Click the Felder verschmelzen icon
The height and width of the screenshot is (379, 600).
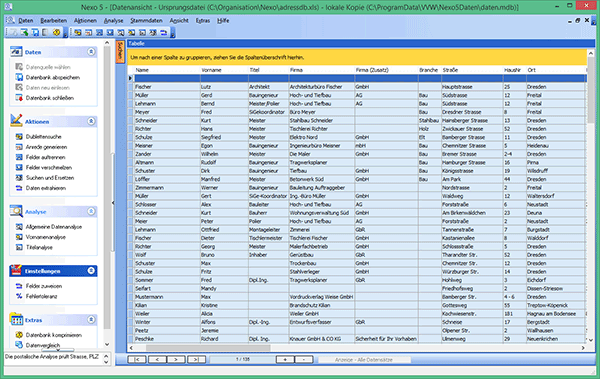[19, 168]
